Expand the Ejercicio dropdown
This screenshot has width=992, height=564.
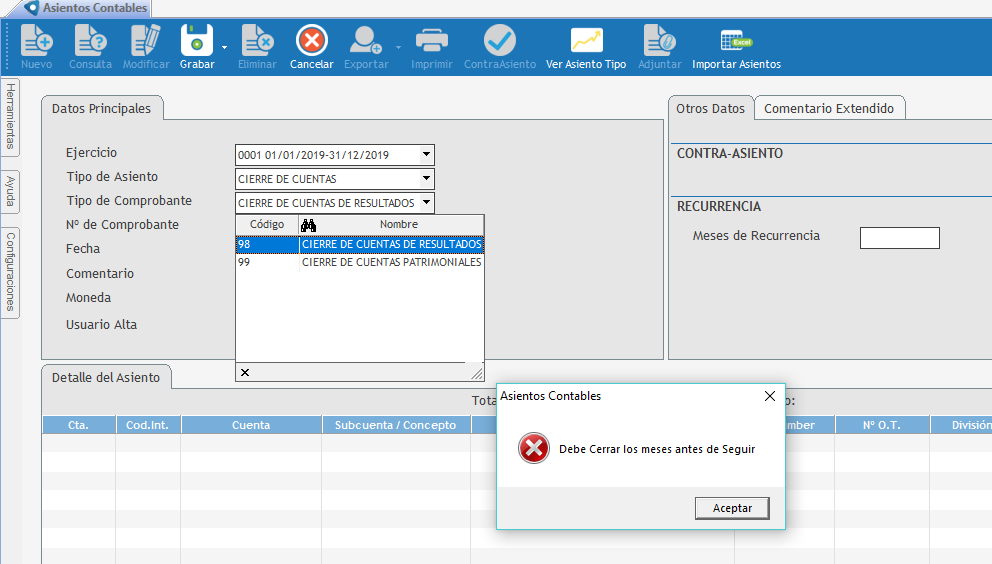[x=427, y=155]
